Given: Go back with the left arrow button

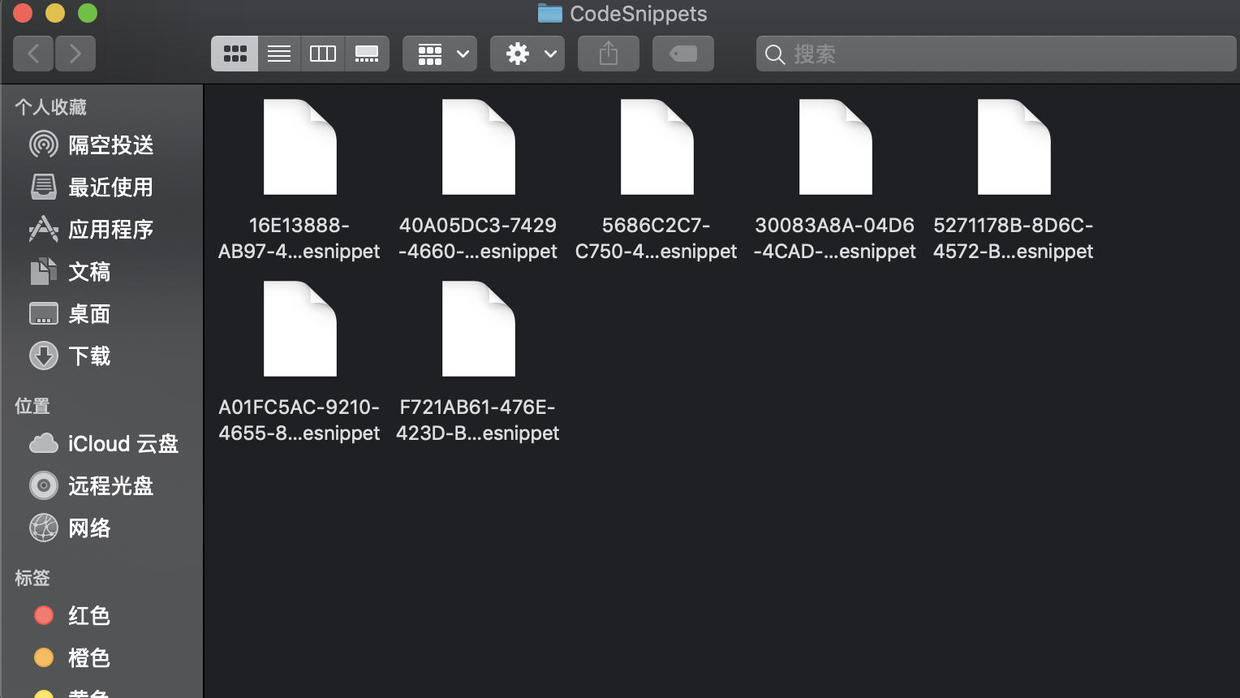Looking at the screenshot, I should pyautogui.click(x=33, y=54).
